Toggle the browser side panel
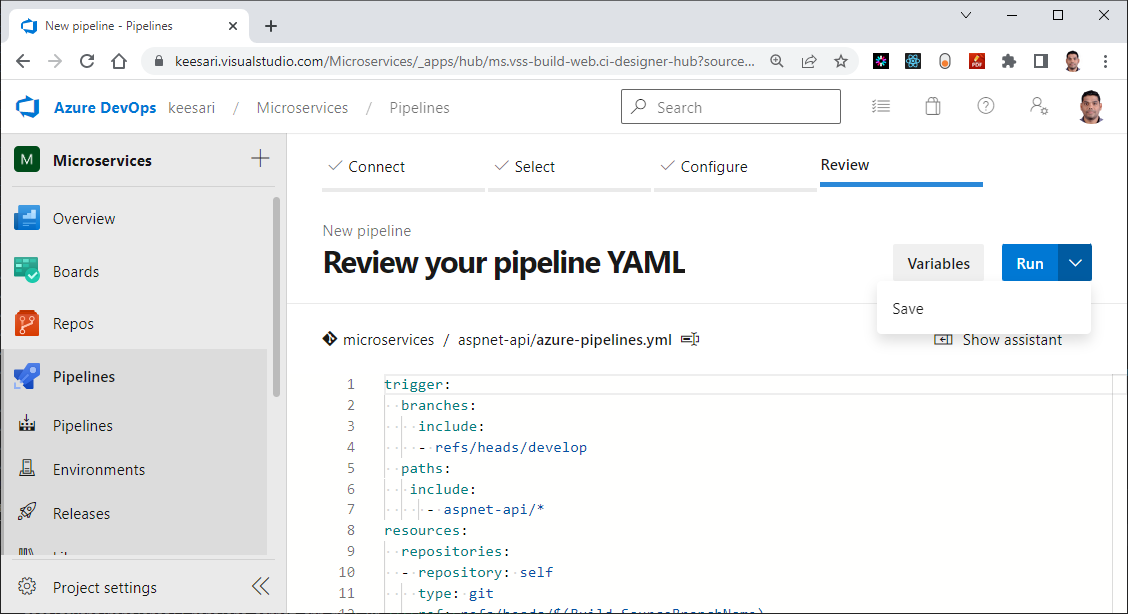Image resolution: width=1128 pixels, height=614 pixels. [1041, 61]
